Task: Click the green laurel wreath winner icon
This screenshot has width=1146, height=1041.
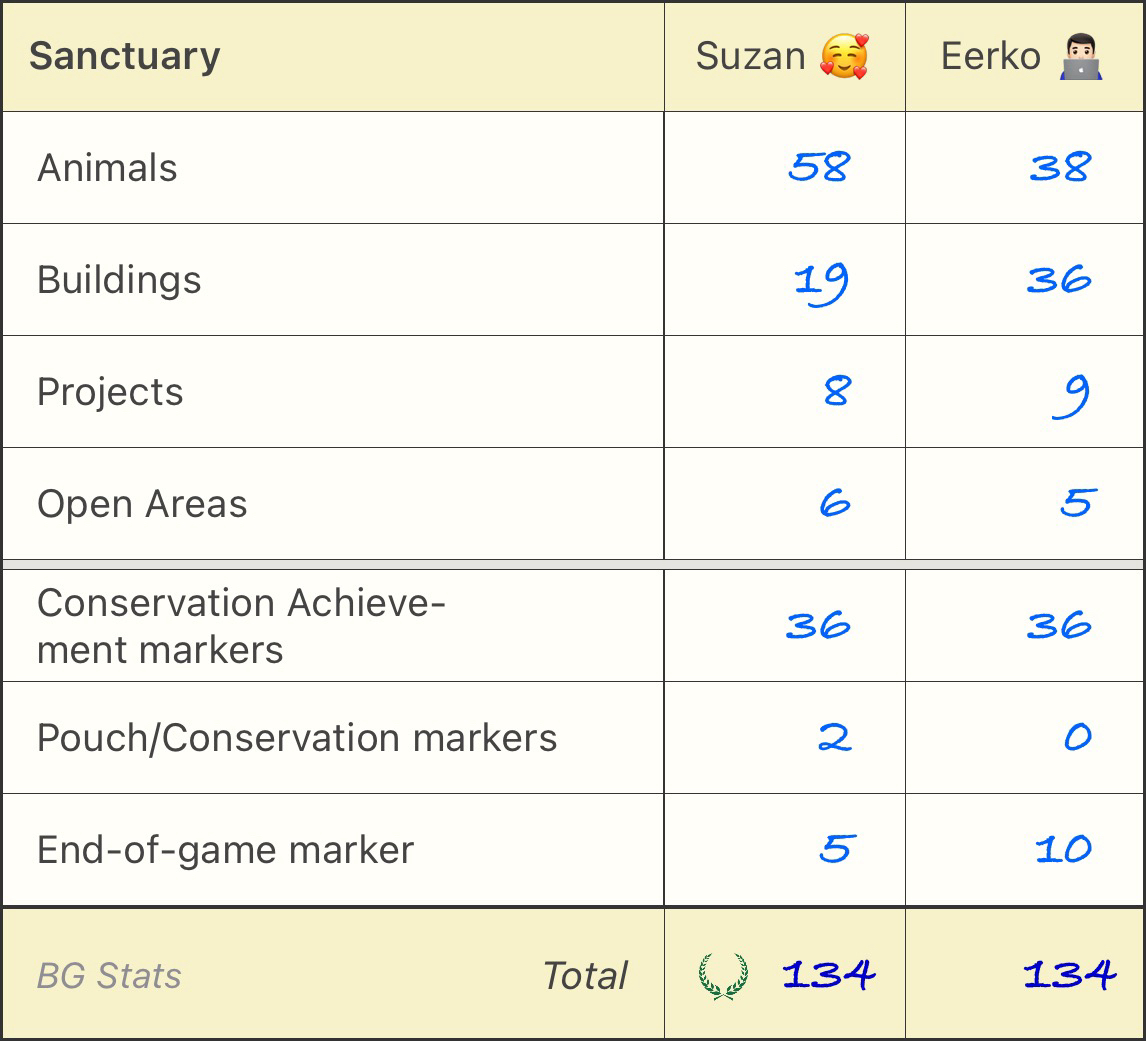Action: [x=722, y=975]
